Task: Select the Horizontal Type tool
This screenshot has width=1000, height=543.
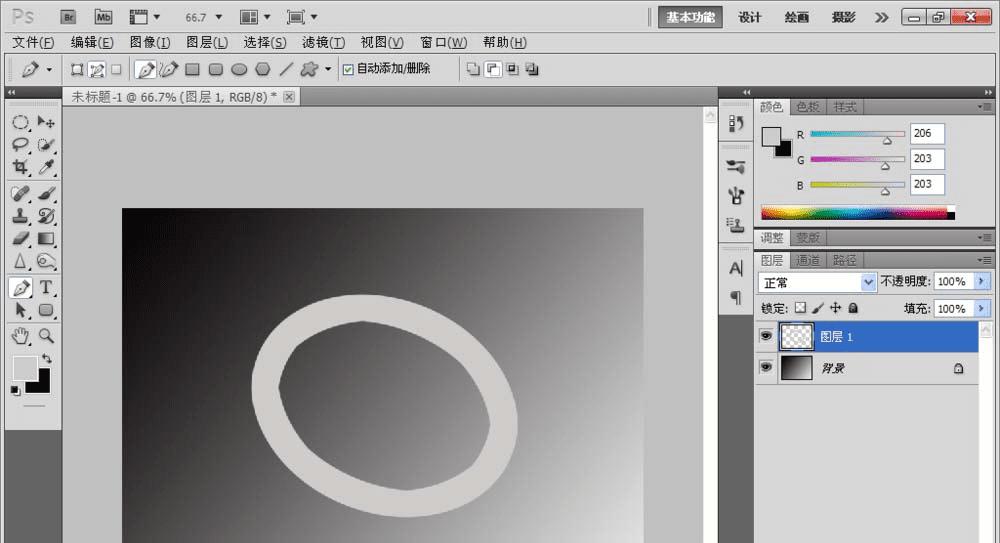Action: pos(46,288)
